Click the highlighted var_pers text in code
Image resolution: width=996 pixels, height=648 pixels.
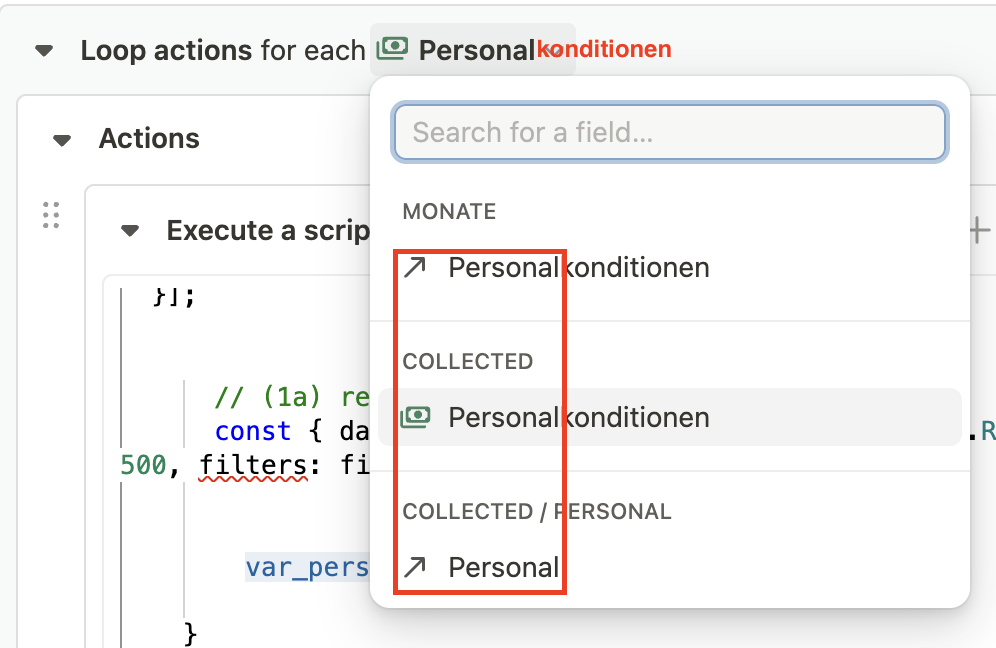(308, 568)
